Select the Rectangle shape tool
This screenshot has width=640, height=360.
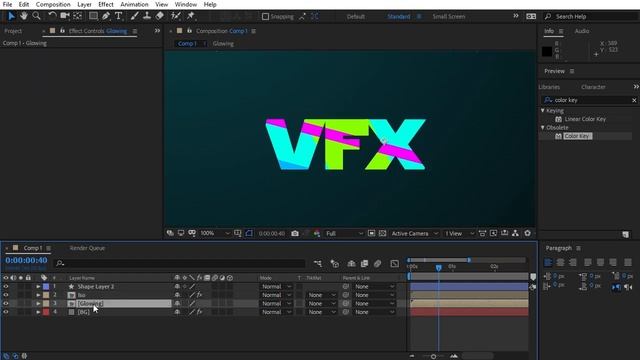pos(93,16)
